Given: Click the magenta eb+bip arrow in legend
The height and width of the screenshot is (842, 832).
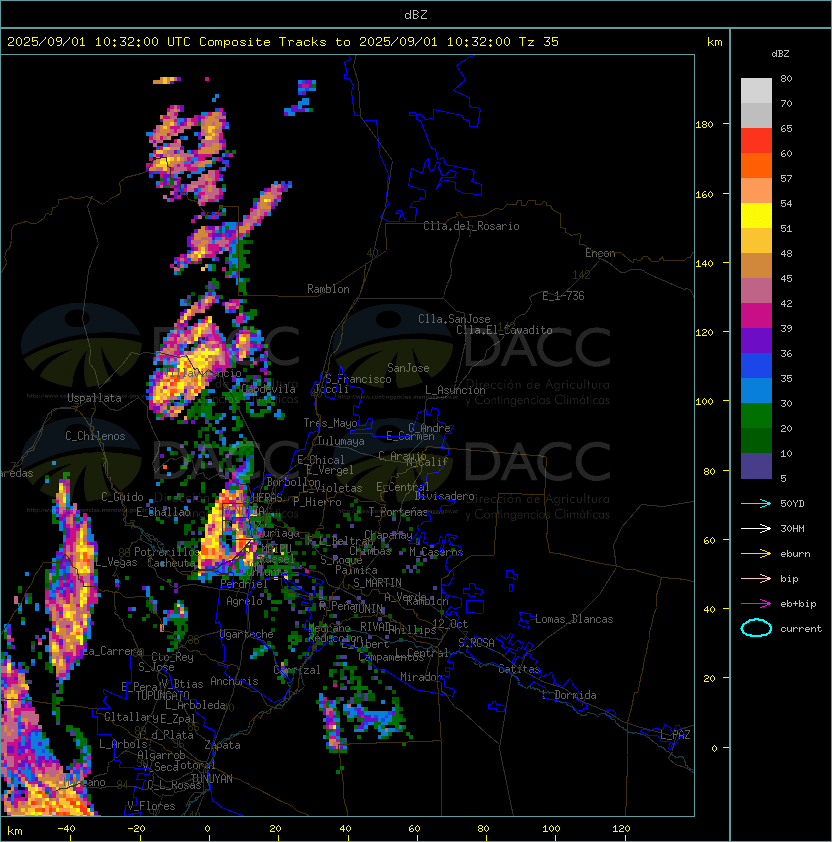Looking at the screenshot, I should 756,604.
